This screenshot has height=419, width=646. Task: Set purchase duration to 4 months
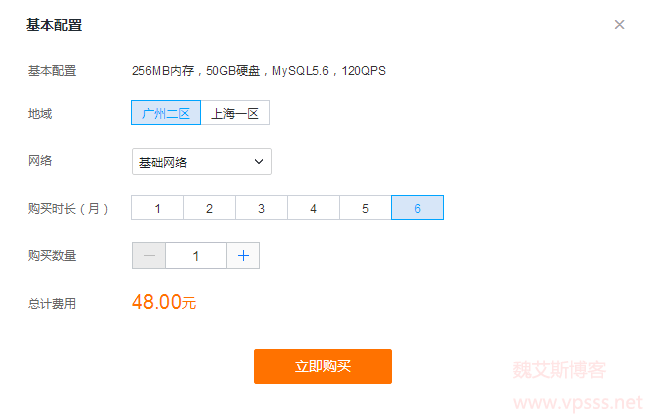coord(314,208)
